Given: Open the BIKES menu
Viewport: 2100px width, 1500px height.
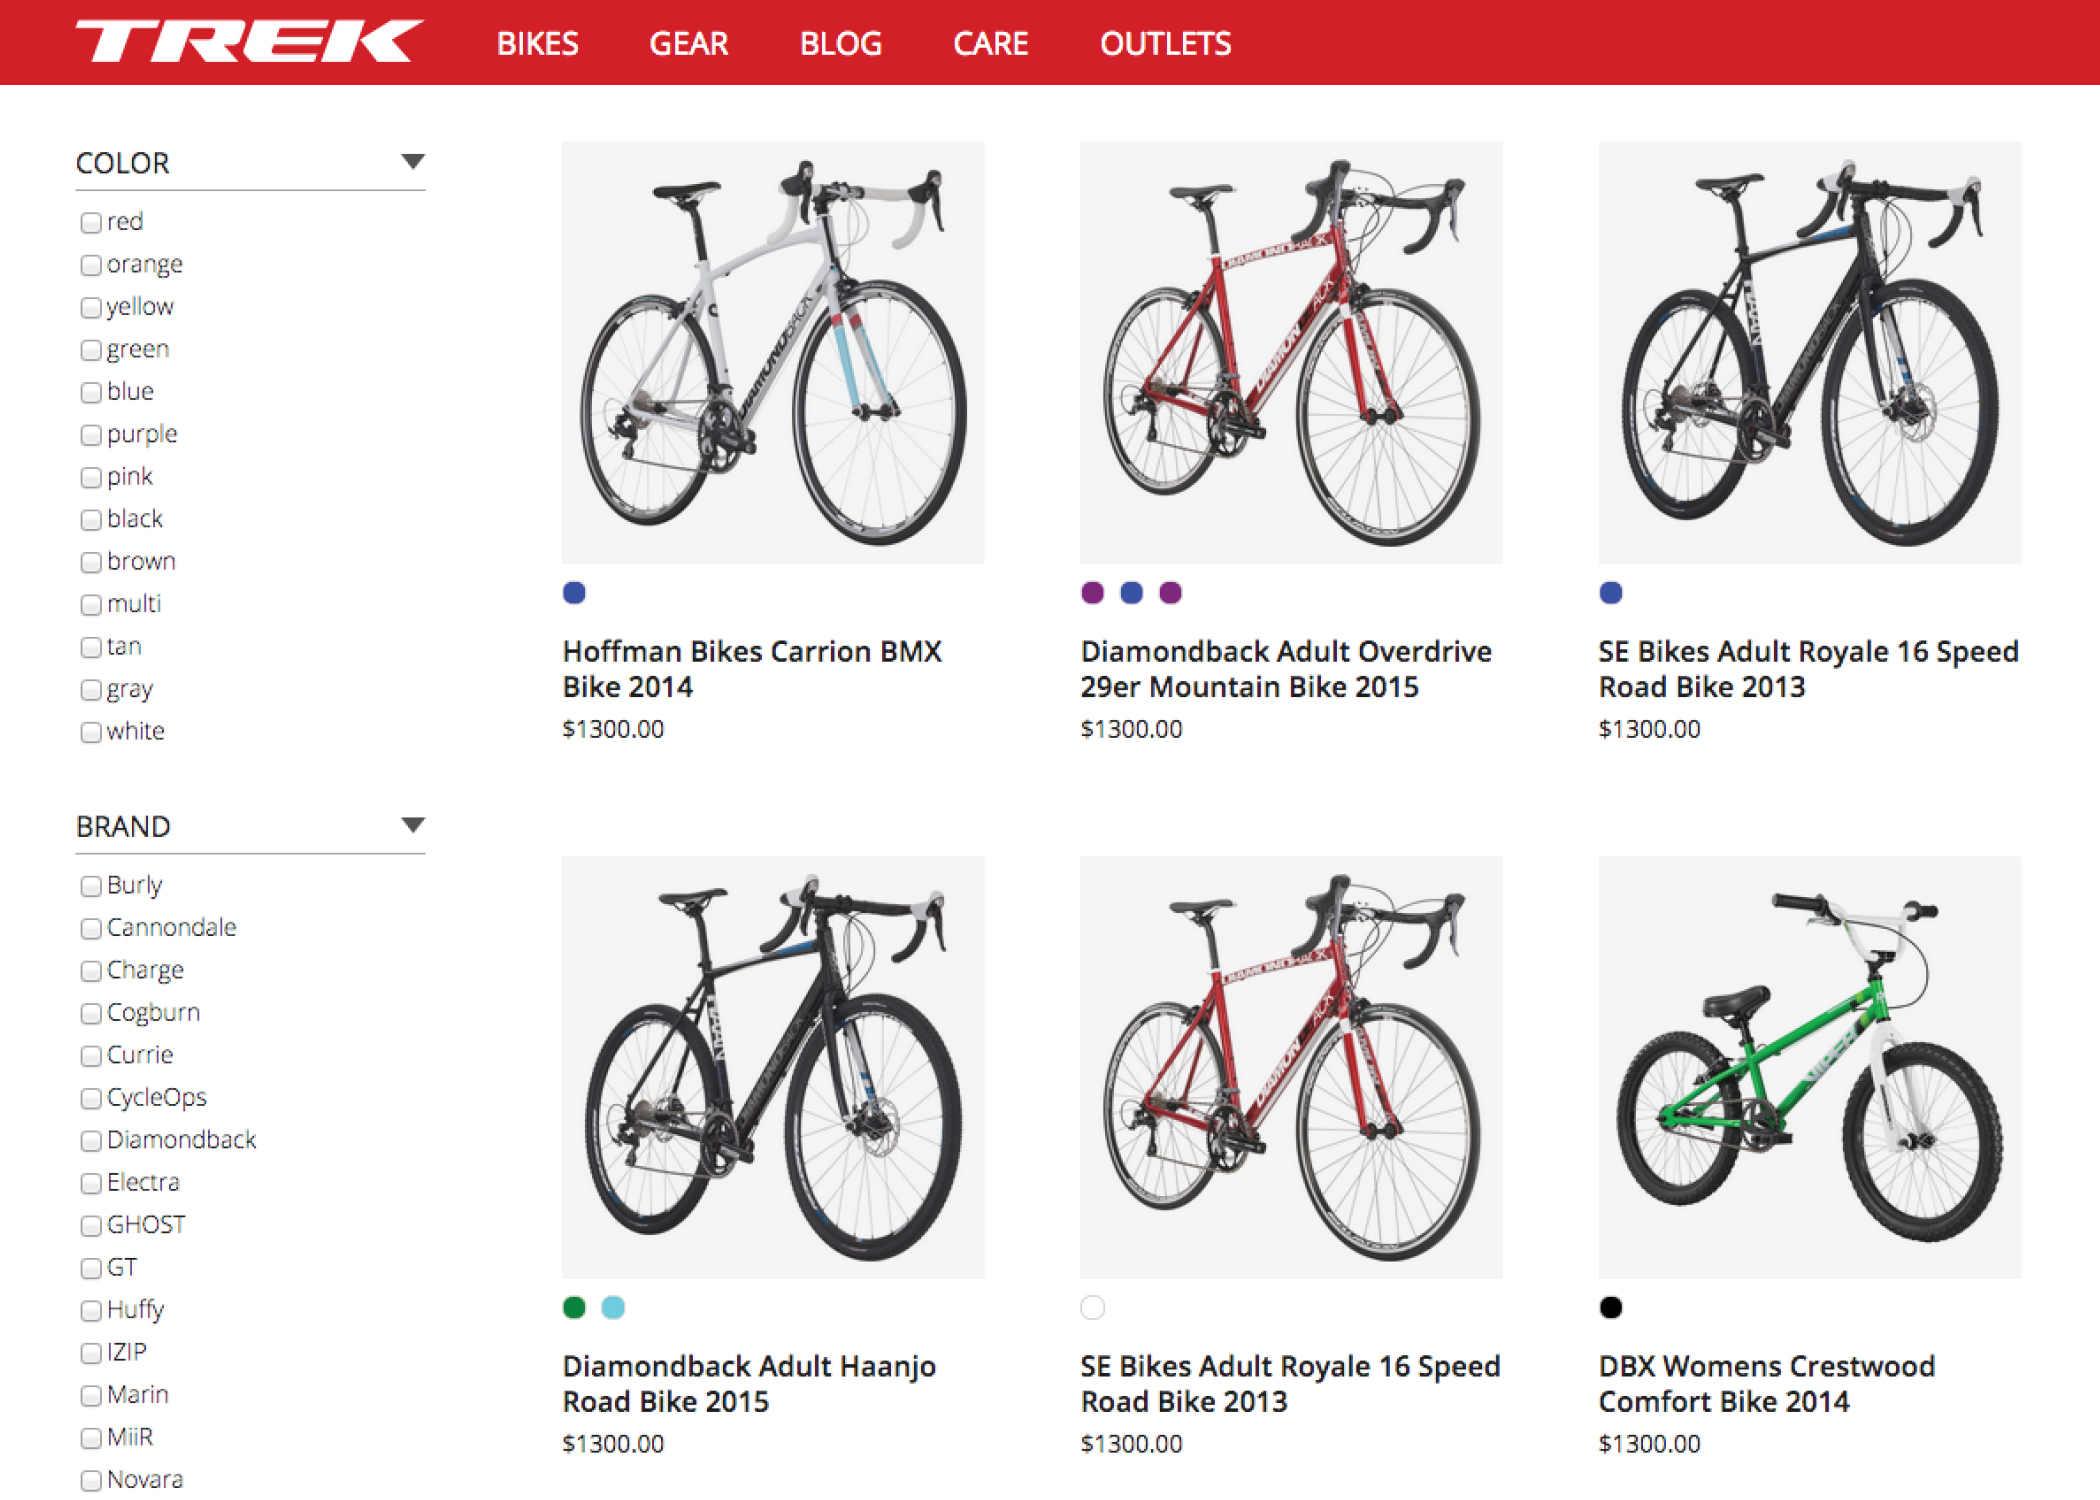Looking at the screenshot, I should 537,44.
